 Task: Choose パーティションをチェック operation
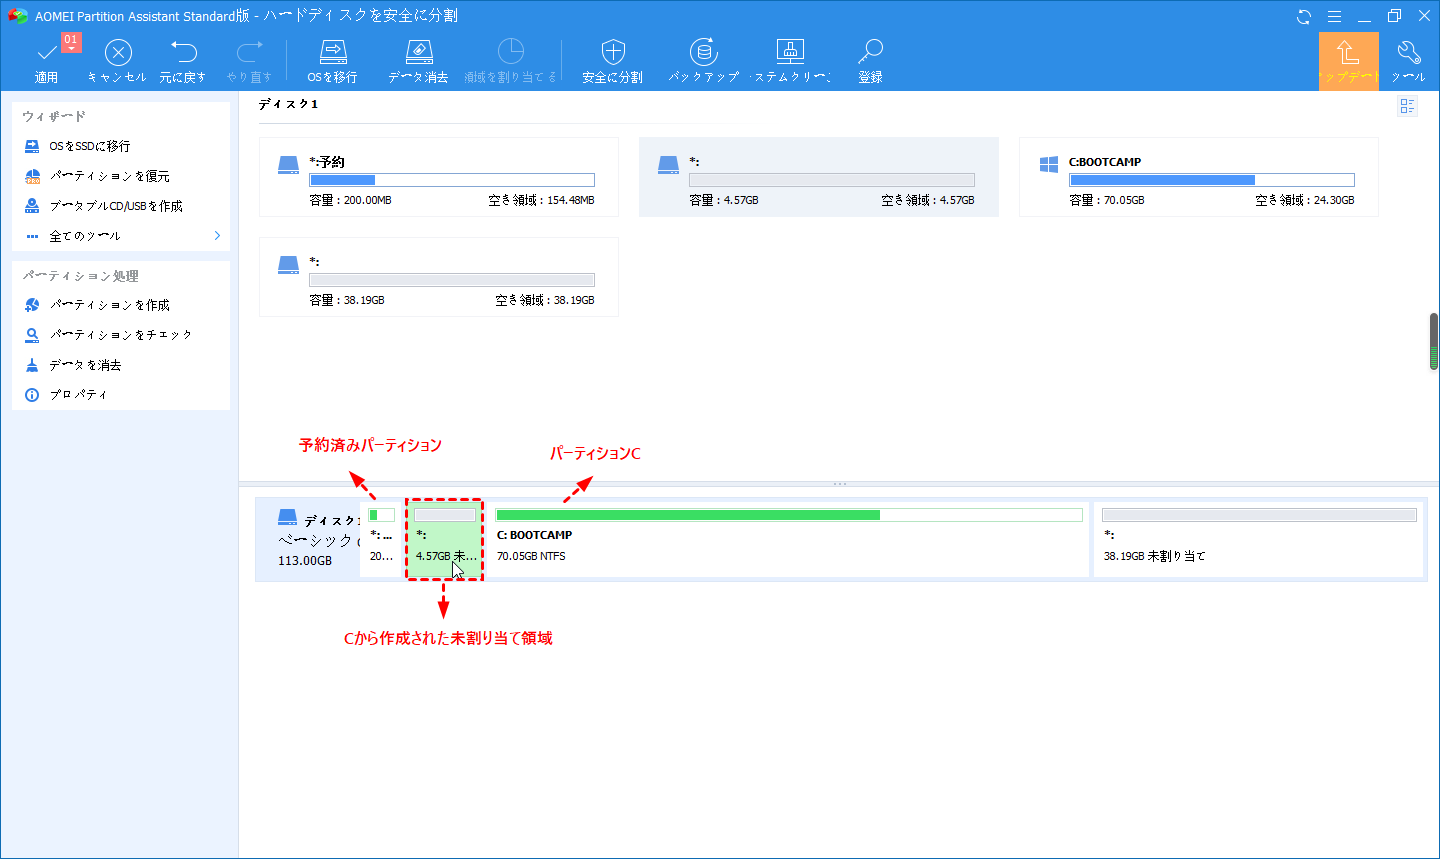108,335
